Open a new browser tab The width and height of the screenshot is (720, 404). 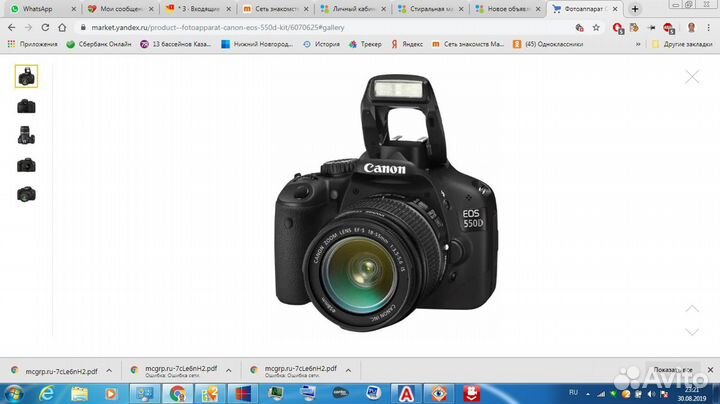pyautogui.click(x=635, y=9)
